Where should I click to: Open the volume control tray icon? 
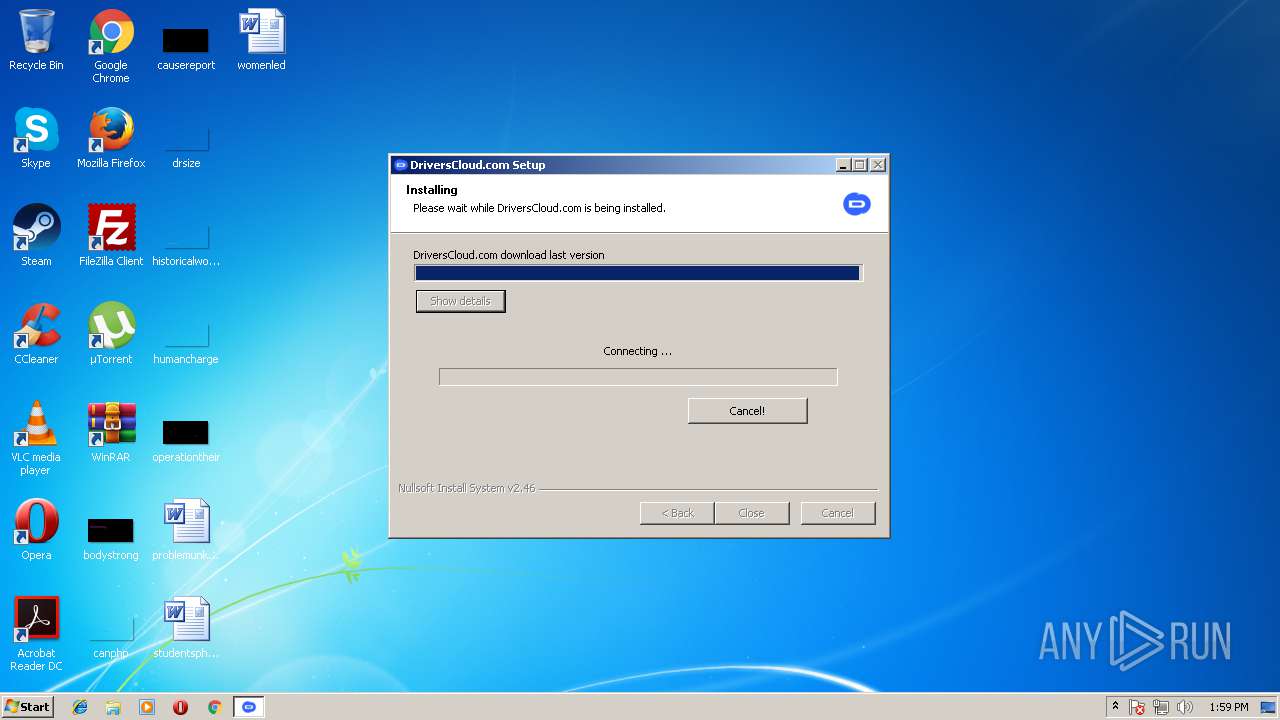point(1185,707)
